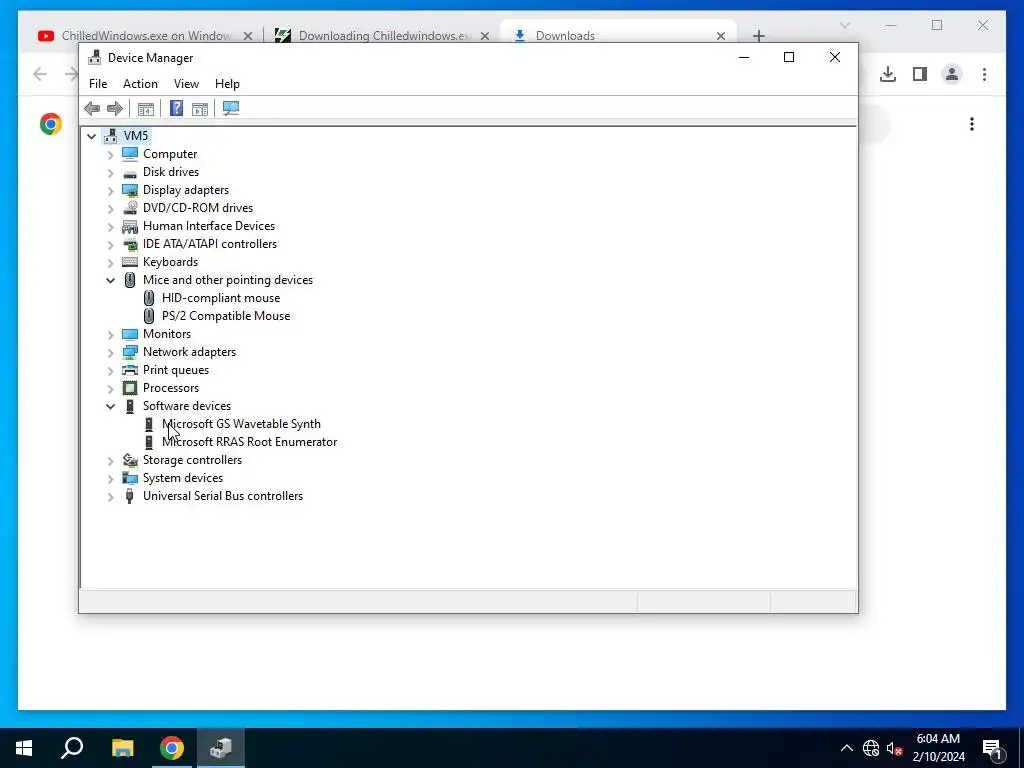Select the Display adapters category icon

coord(130,190)
